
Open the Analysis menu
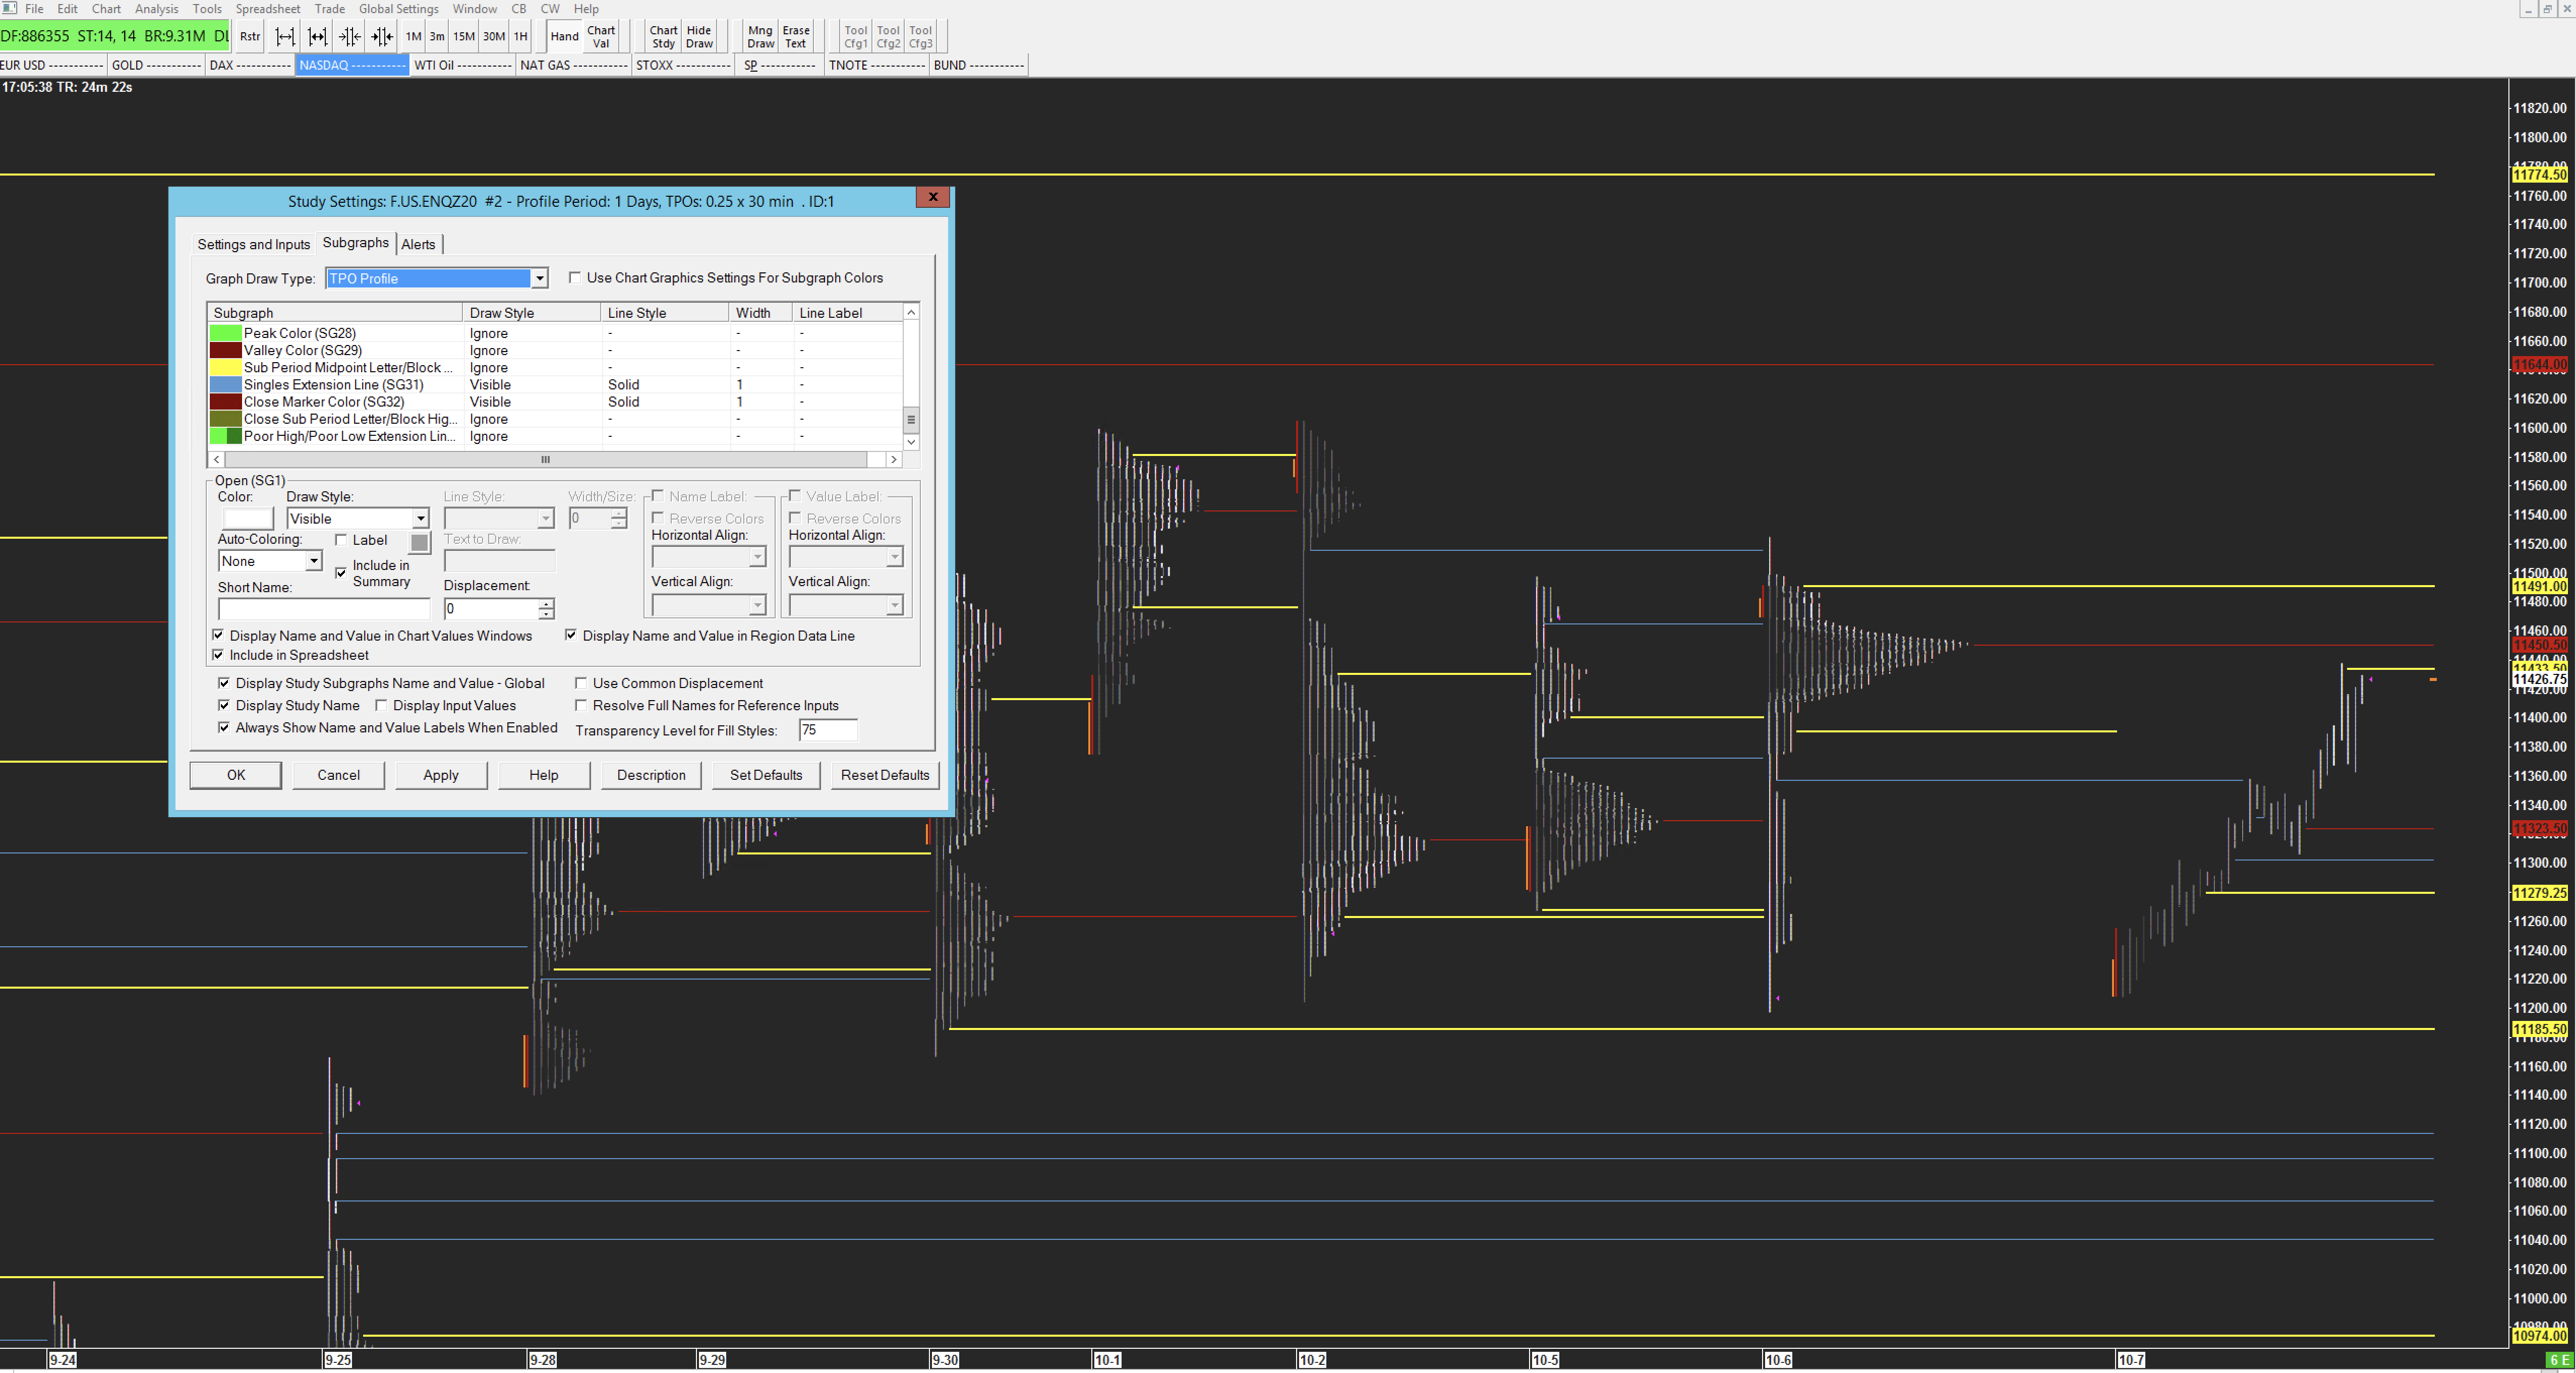pos(156,8)
